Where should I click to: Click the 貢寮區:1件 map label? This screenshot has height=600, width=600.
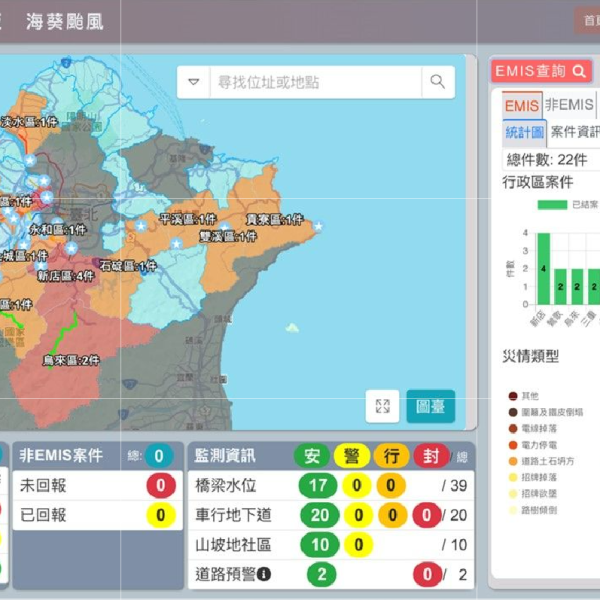coord(275,219)
